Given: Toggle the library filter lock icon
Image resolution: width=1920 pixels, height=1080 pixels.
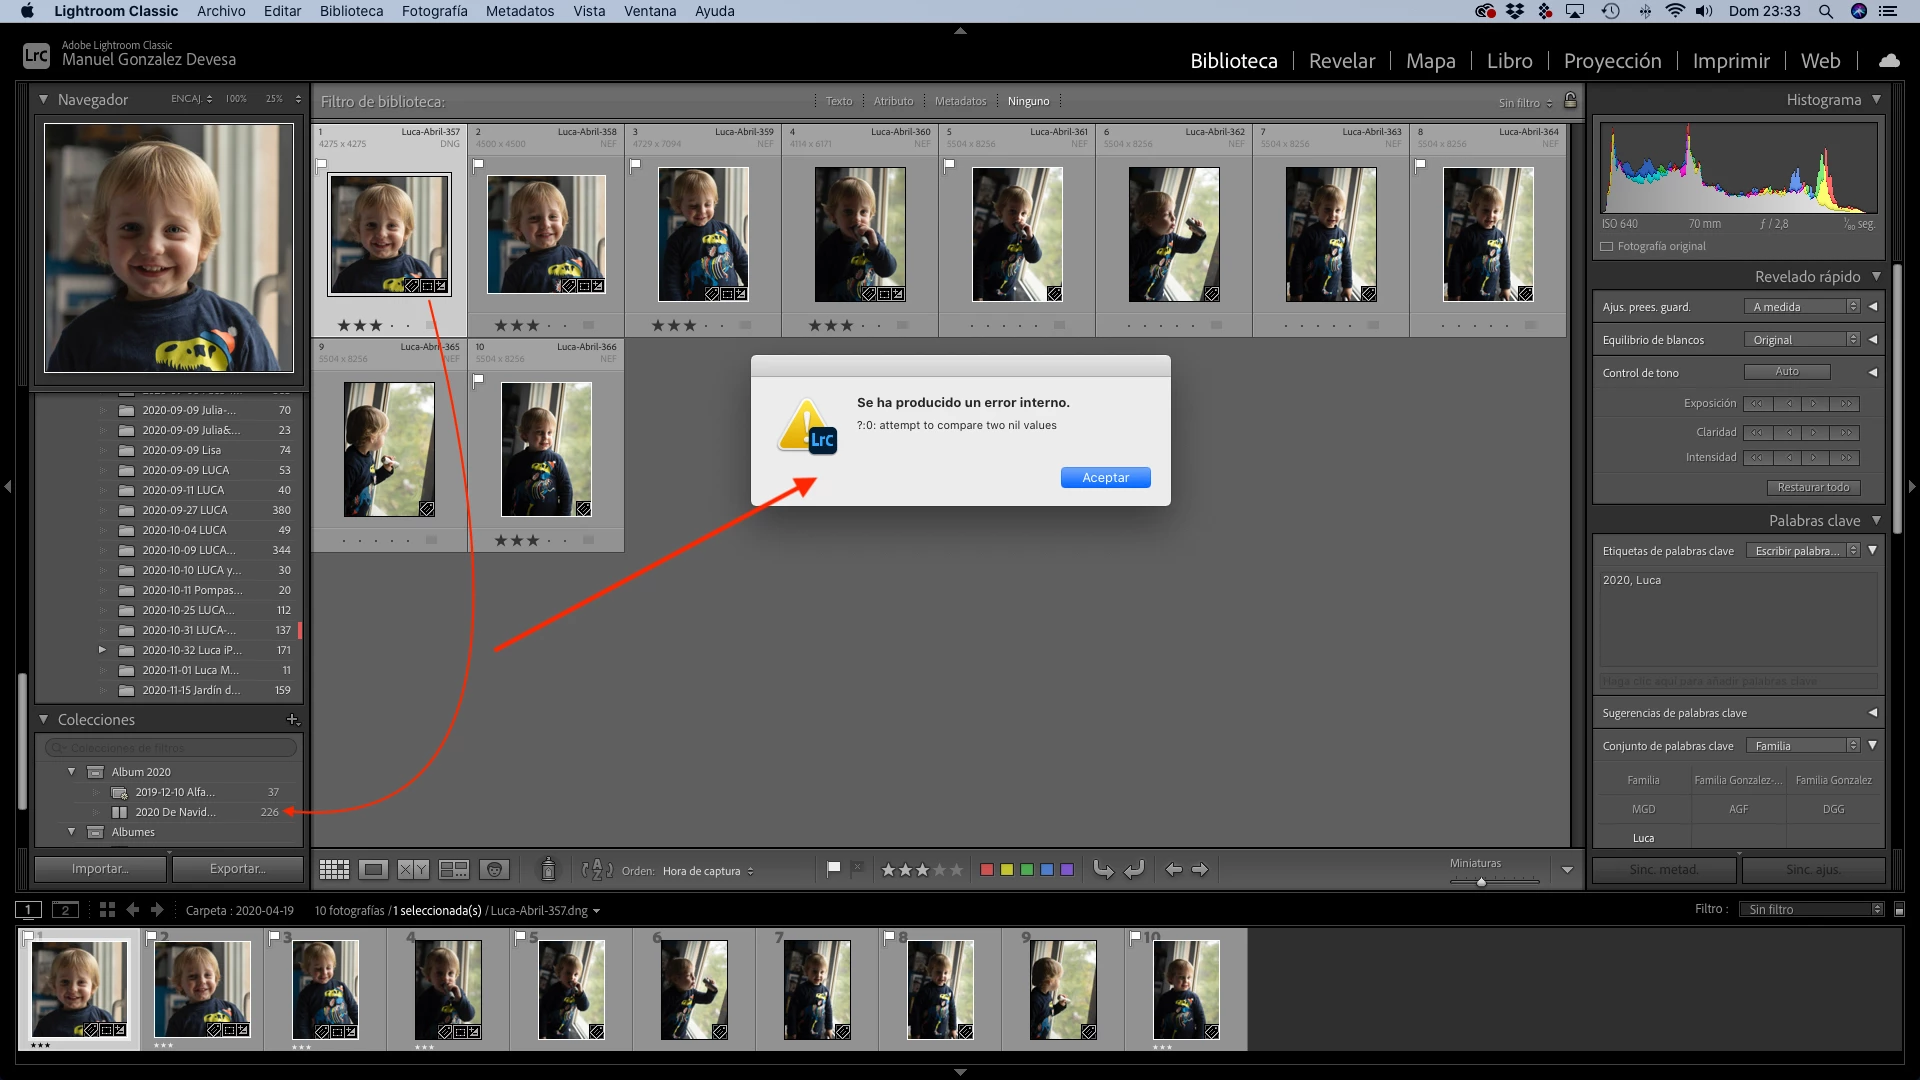Looking at the screenshot, I should pyautogui.click(x=1570, y=101).
